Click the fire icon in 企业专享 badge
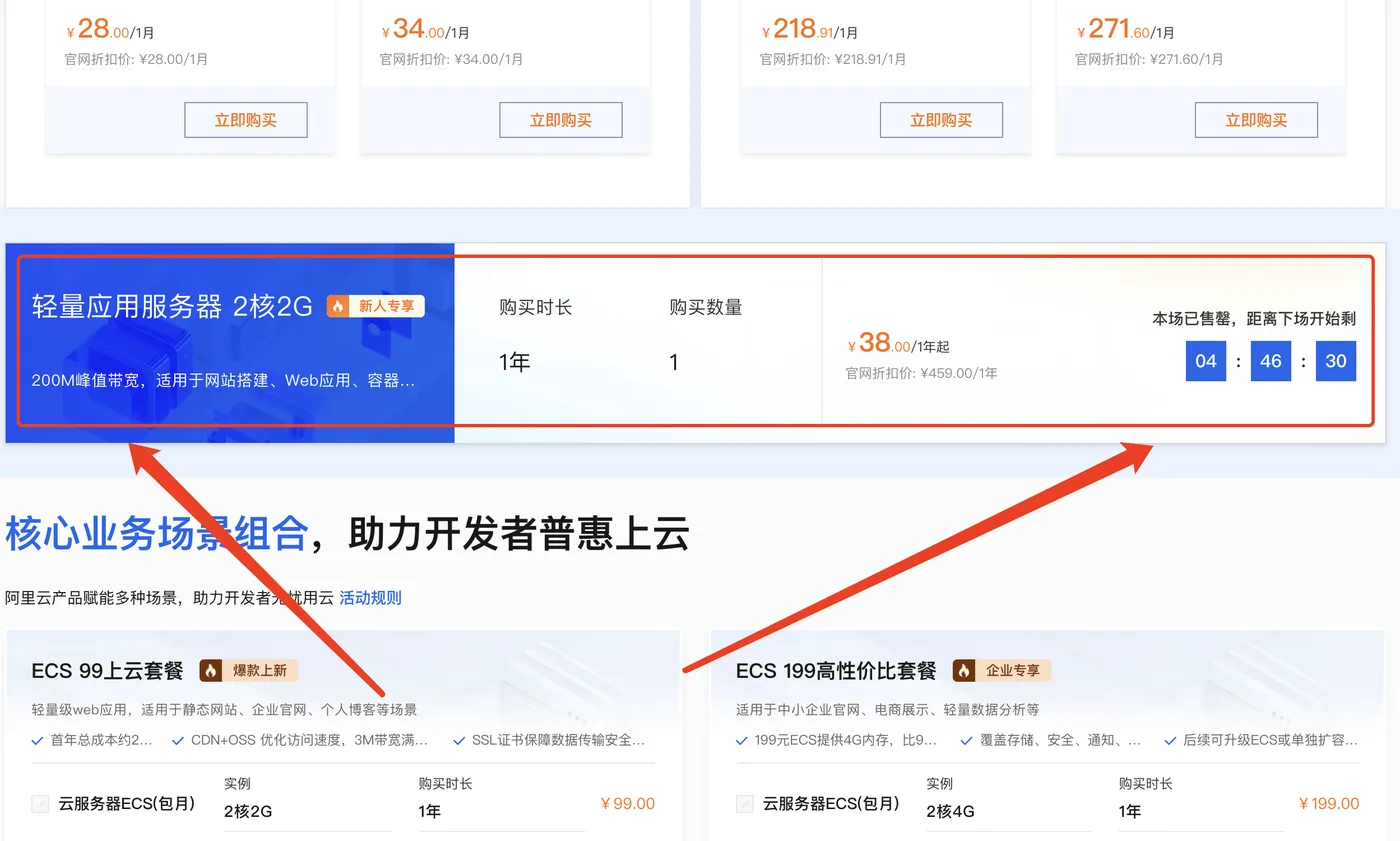This screenshot has height=841, width=1400. point(964,670)
